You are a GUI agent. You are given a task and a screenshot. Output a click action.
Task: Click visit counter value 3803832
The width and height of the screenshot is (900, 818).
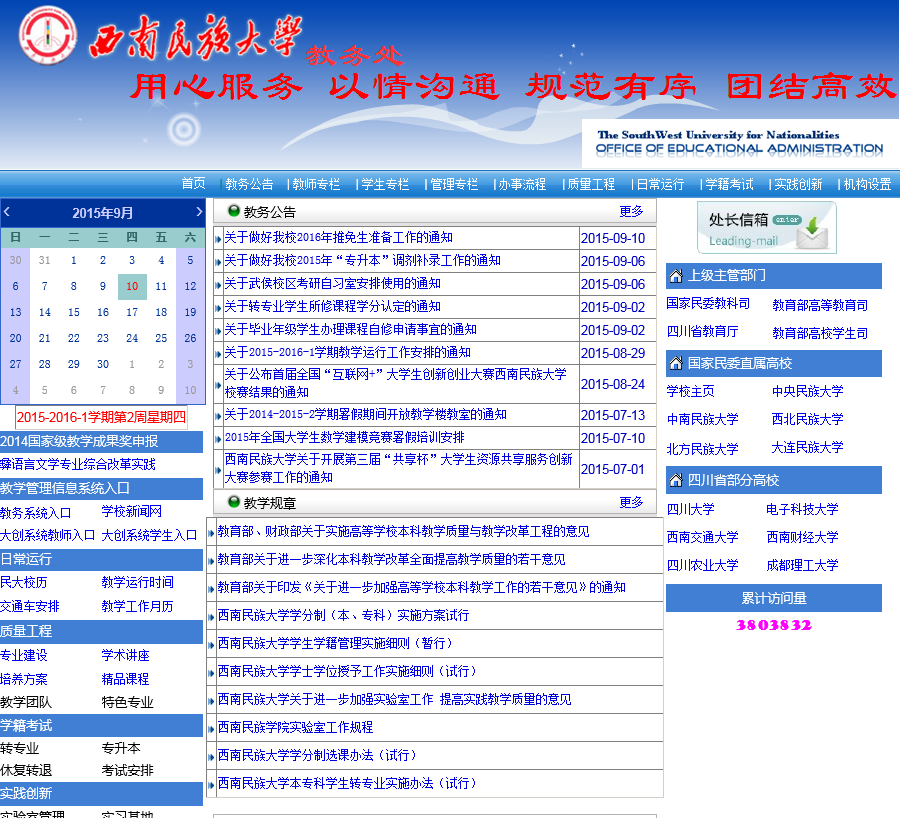[x=774, y=625]
